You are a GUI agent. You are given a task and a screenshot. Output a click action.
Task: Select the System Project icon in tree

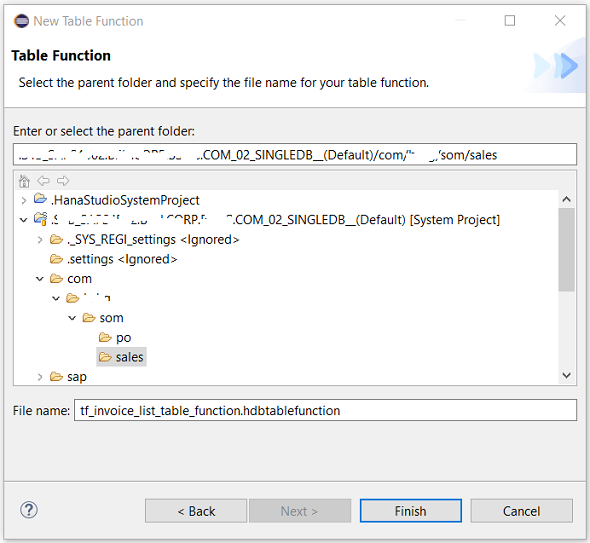click(x=40, y=219)
